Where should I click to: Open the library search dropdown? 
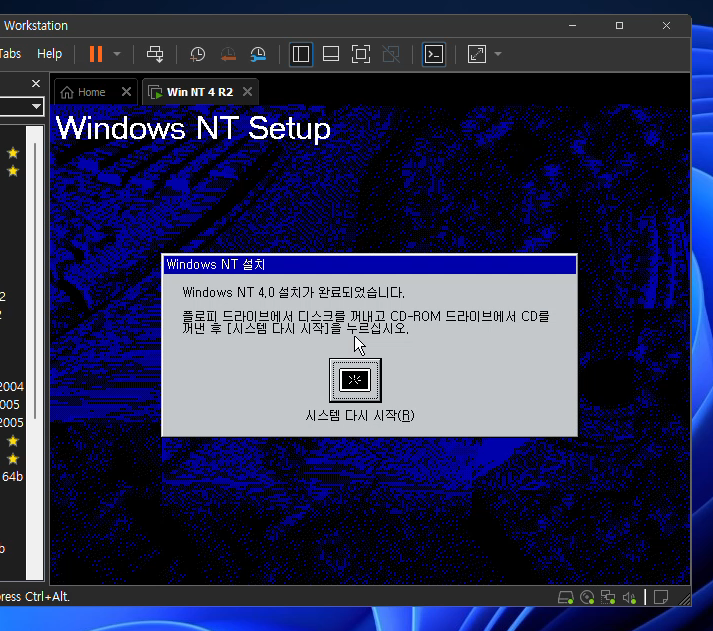pyautogui.click(x=36, y=106)
